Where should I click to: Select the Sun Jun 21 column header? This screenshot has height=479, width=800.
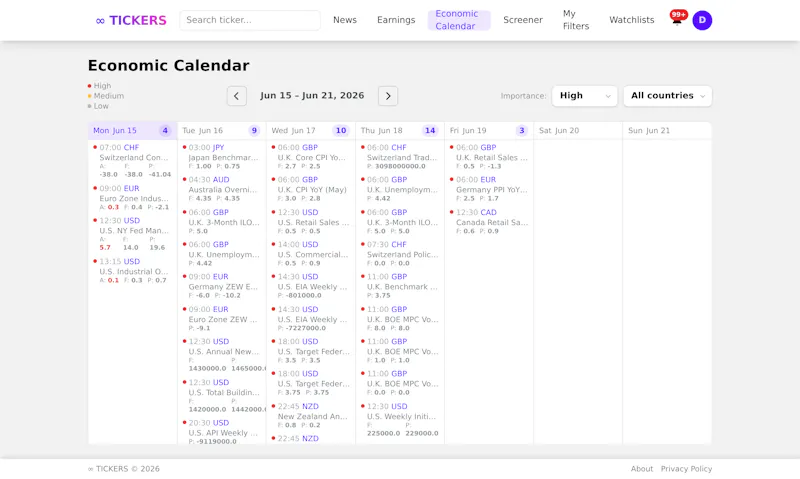click(667, 131)
